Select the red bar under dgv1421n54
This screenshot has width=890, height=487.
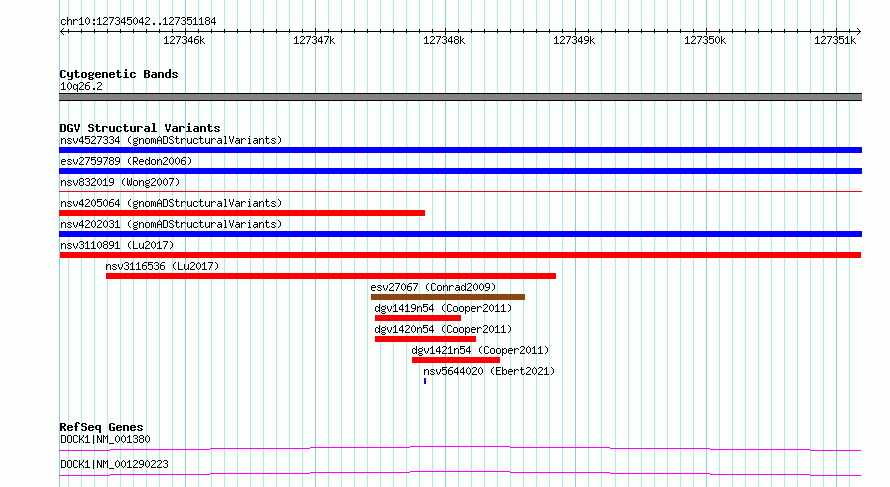pyautogui.click(x=456, y=360)
